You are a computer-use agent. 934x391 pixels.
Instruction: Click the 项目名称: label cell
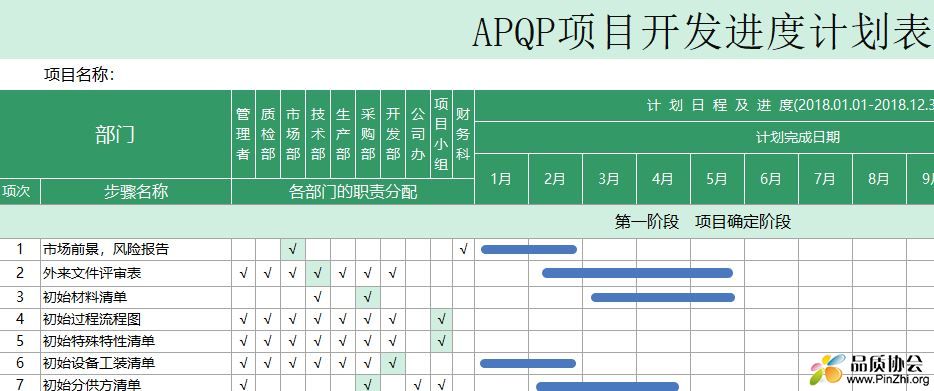click(79, 75)
